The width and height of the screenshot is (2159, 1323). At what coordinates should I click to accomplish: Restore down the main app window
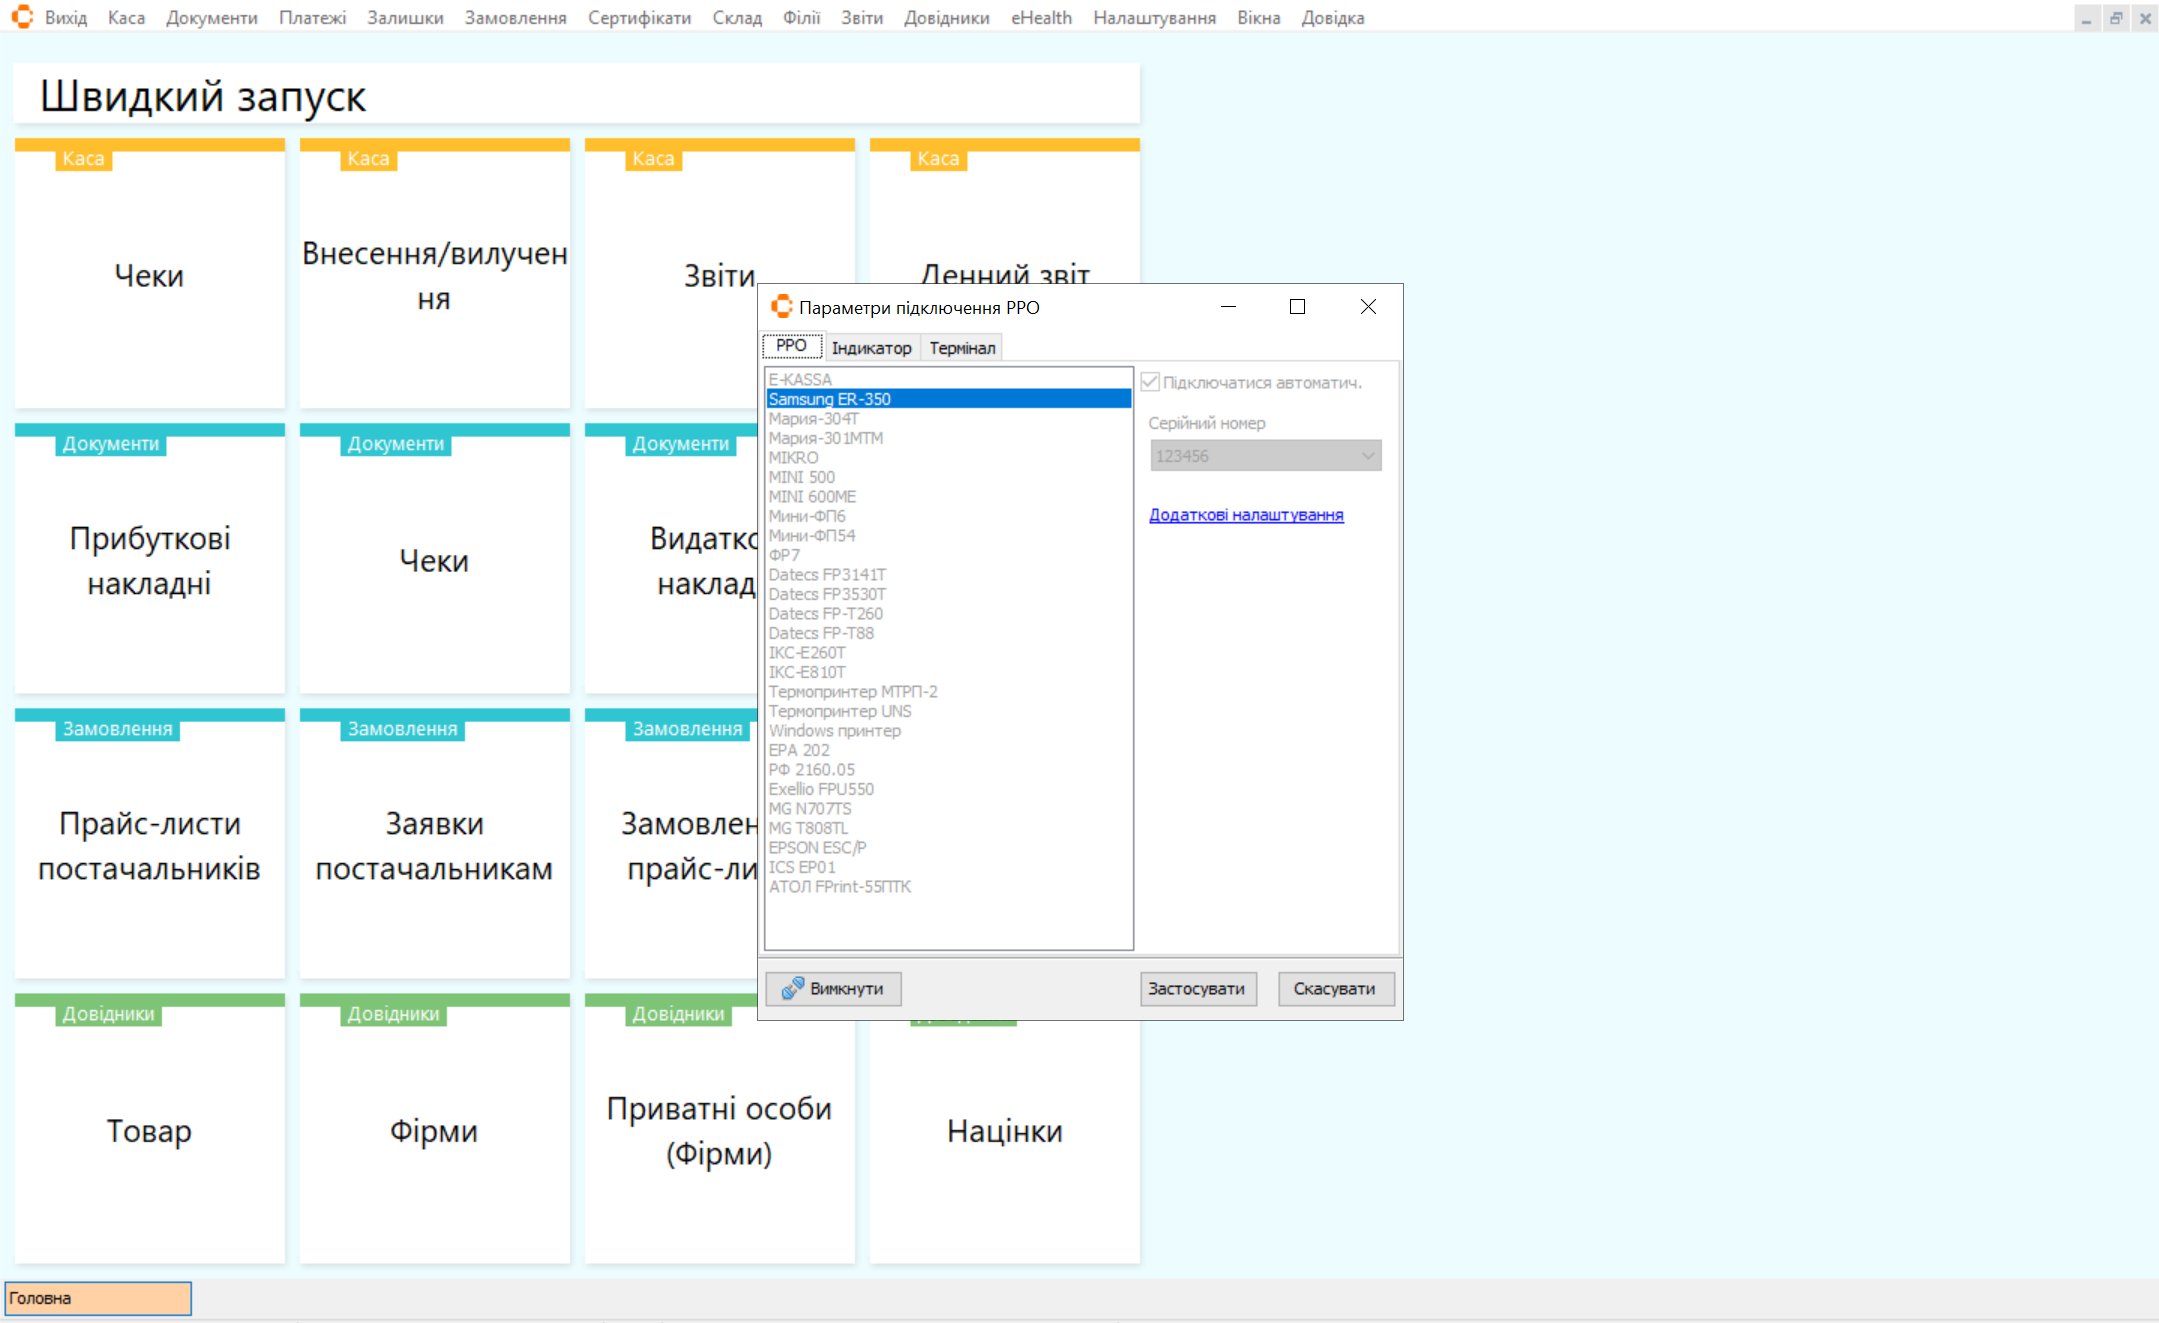coord(2116,18)
